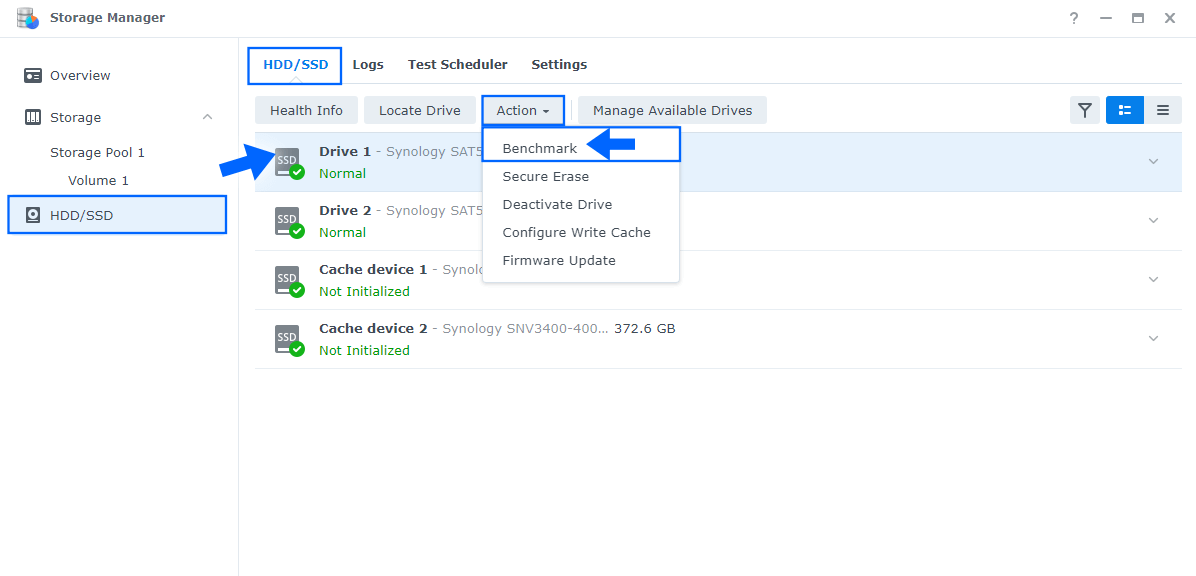
Task: Select the HDD/SSD tab
Action: click(295, 66)
